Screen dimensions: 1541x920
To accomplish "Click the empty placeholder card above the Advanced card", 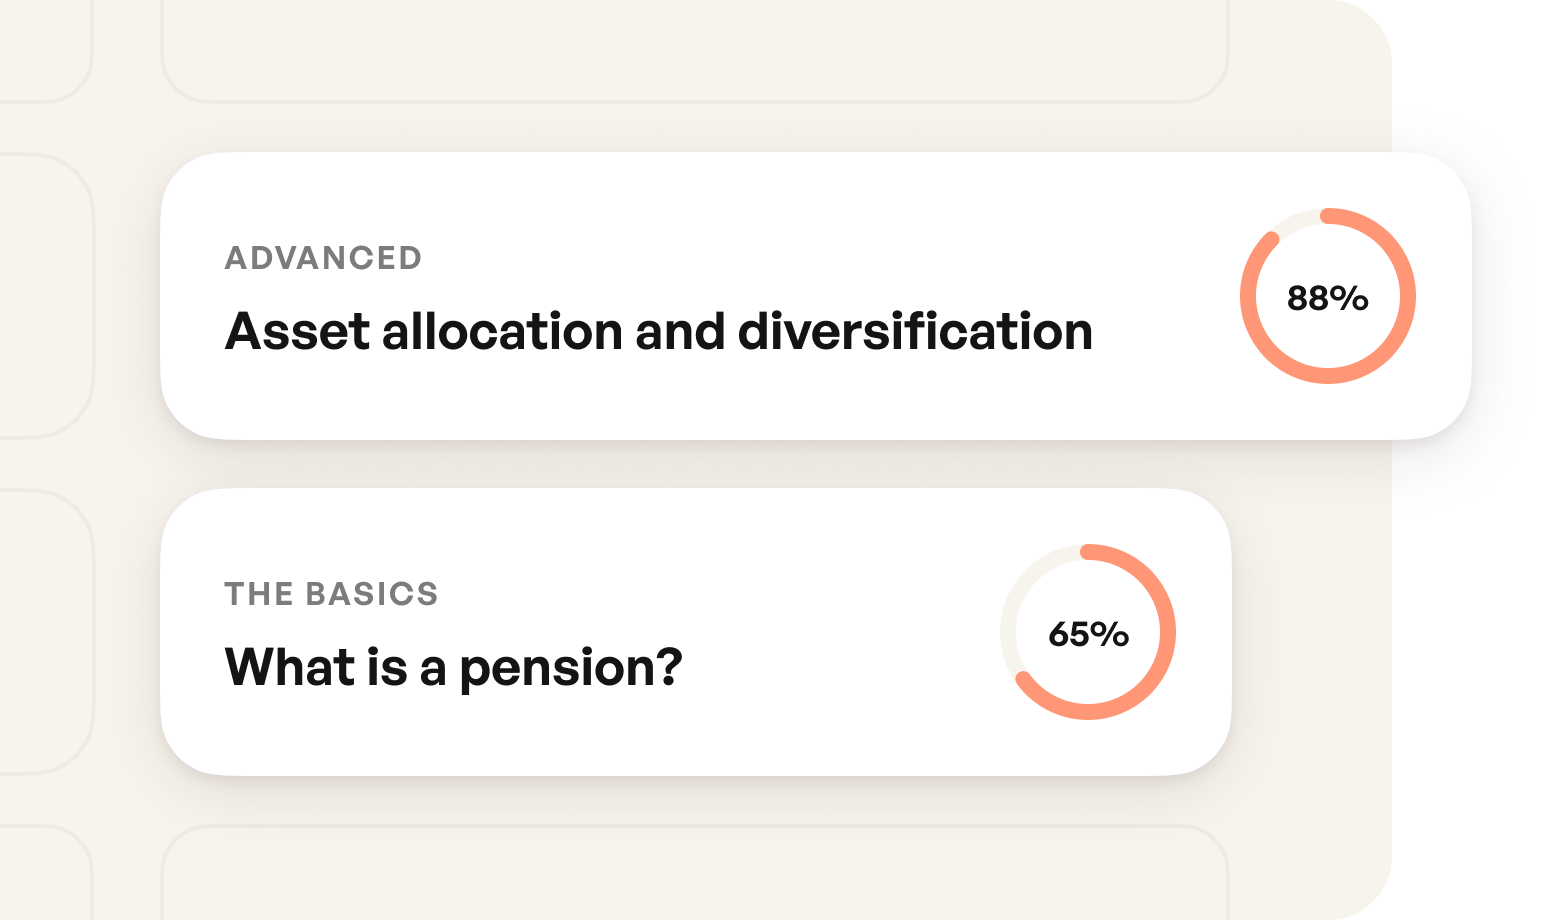I will (694, 50).
